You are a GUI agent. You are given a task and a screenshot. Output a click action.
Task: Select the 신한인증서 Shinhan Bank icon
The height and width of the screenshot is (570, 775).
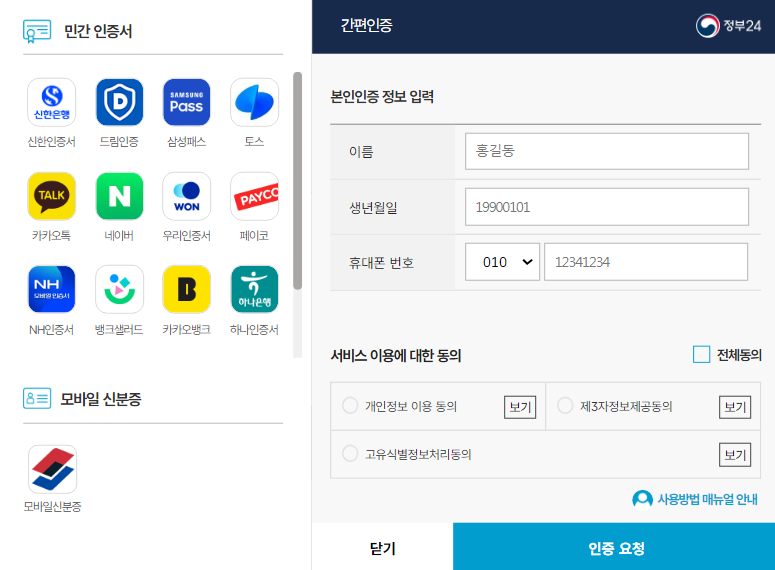pos(51,102)
